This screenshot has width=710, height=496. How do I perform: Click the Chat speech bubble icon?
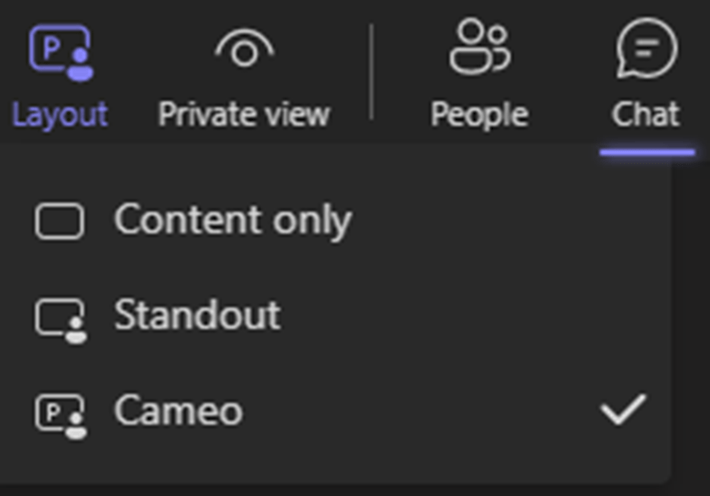tap(646, 48)
